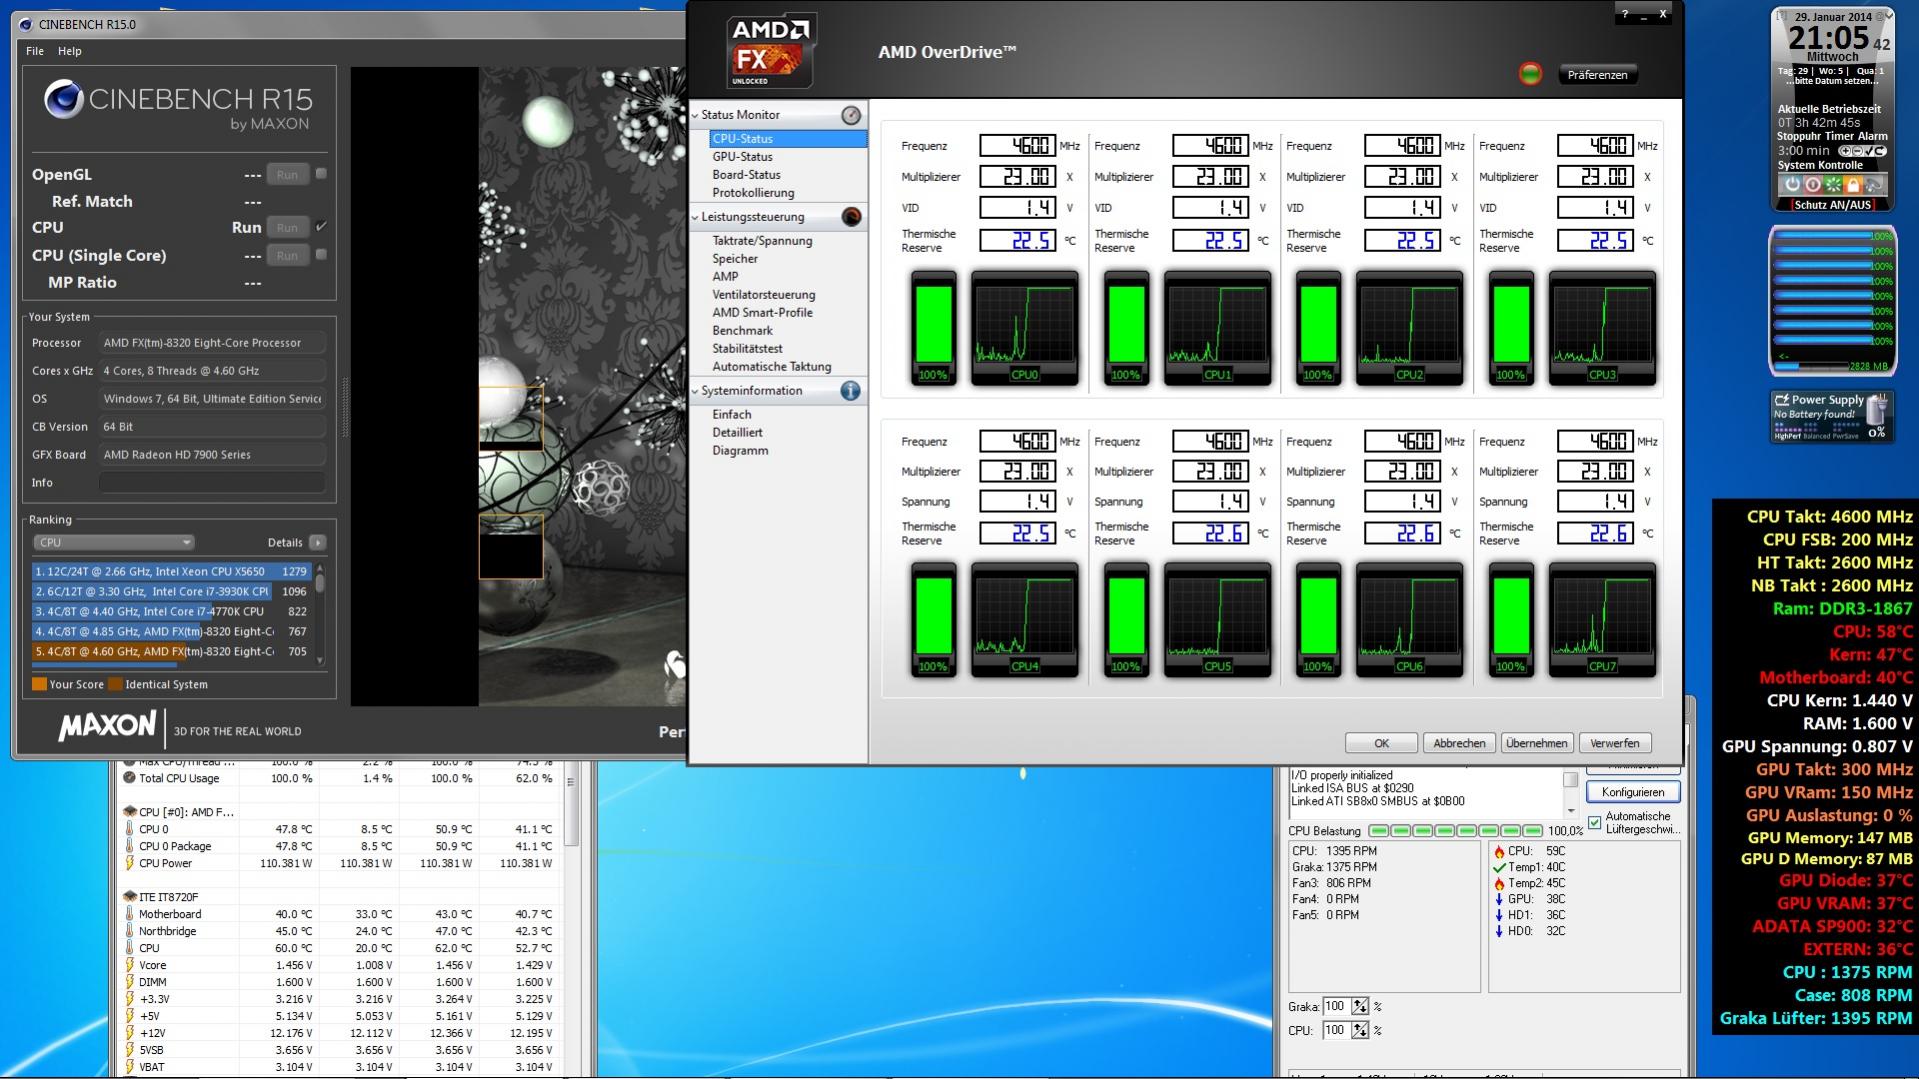Click the Power Supply plug icon
Viewport: 1919px width, 1079px height.
pyautogui.click(x=1877, y=409)
